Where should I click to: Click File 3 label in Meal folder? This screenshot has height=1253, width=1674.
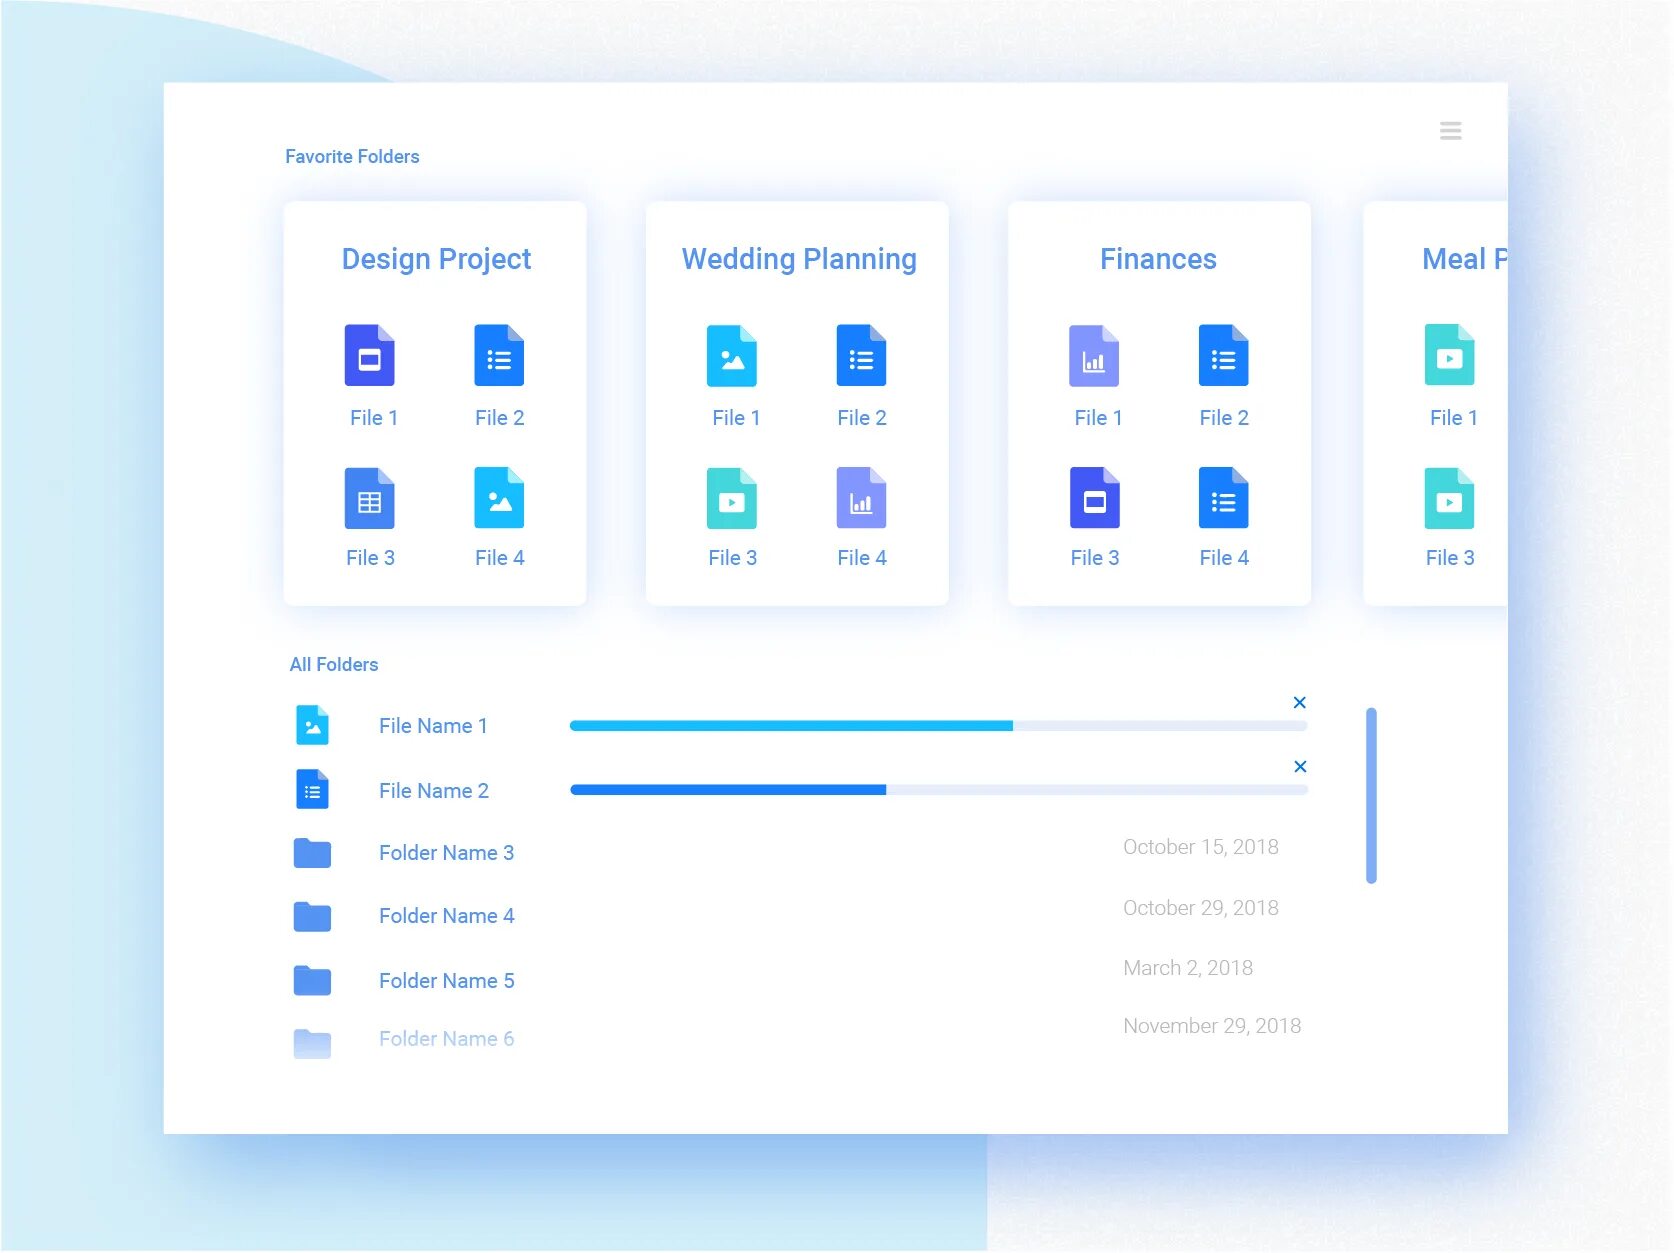pyautogui.click(x=1450, y=558)
